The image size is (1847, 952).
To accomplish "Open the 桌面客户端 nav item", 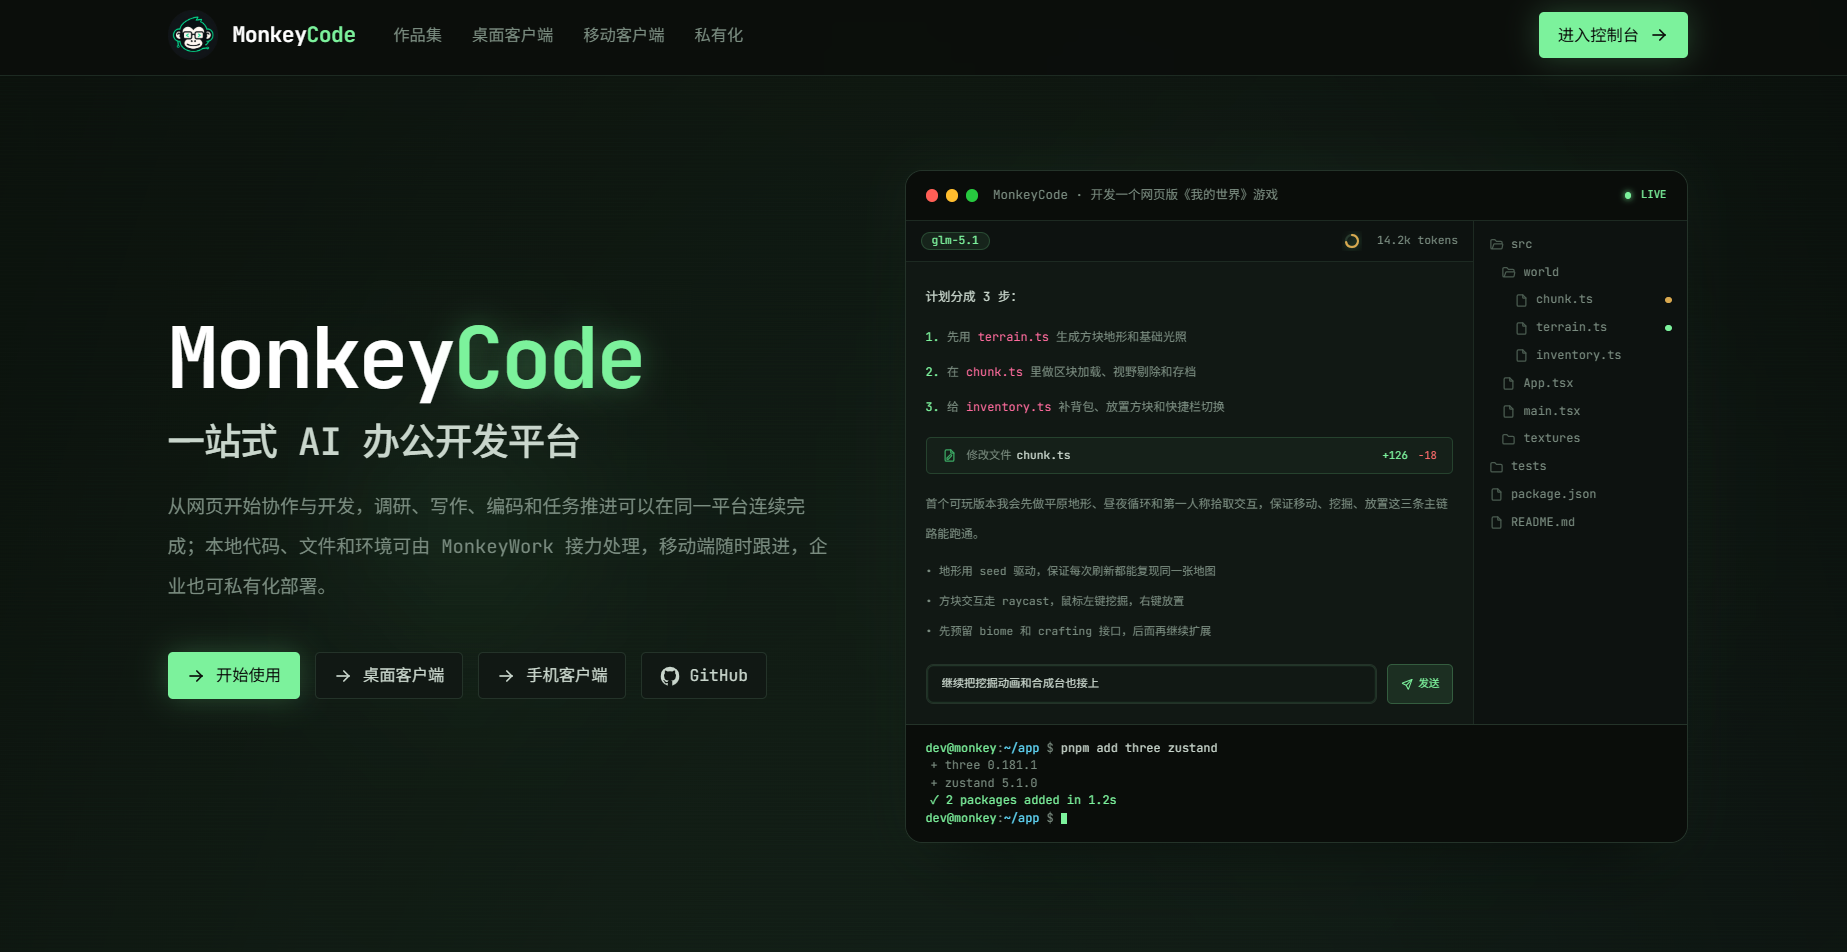I will click(x=512, y=35).
